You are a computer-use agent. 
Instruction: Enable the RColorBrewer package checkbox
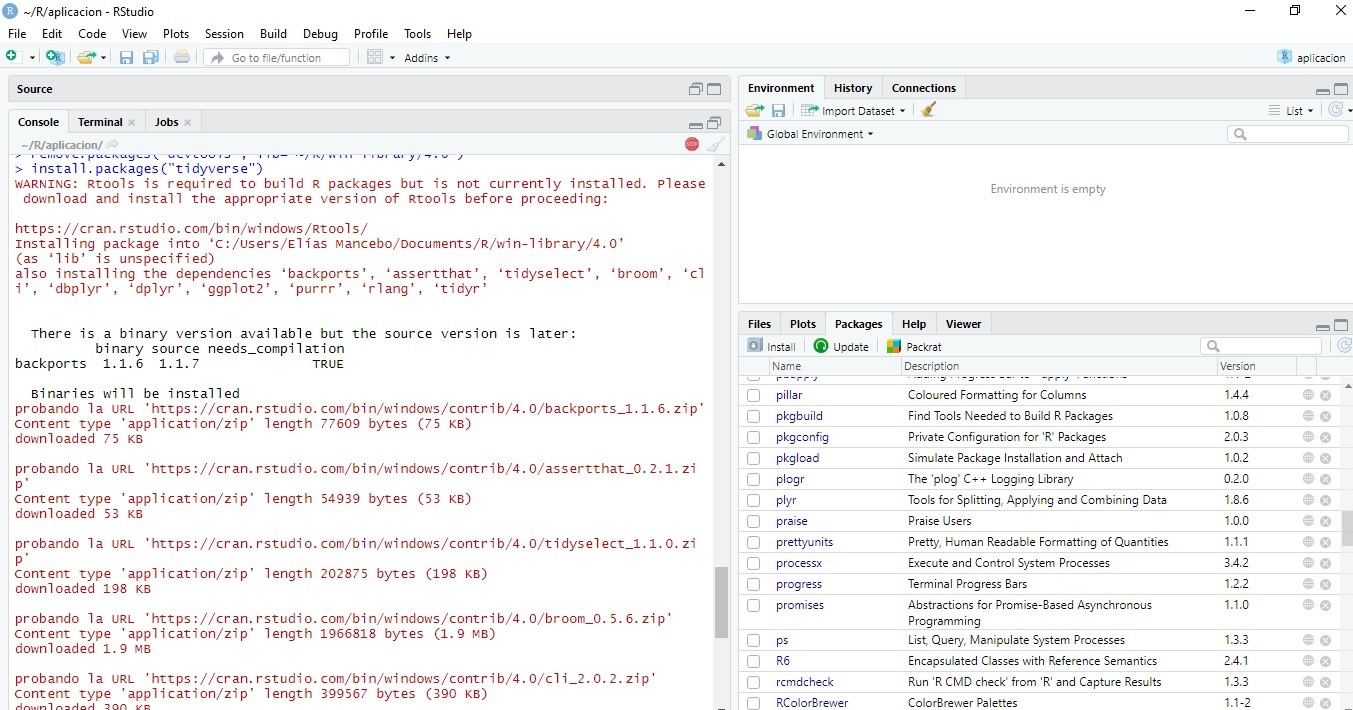pyautogui.click(x=754, y=702)
